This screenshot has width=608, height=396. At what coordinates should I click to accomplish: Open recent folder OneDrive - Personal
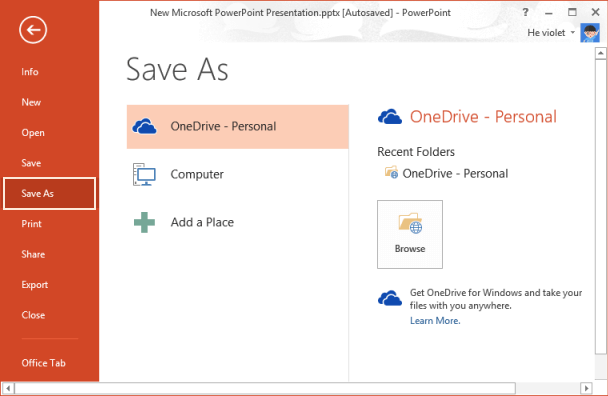pos(446,173)
